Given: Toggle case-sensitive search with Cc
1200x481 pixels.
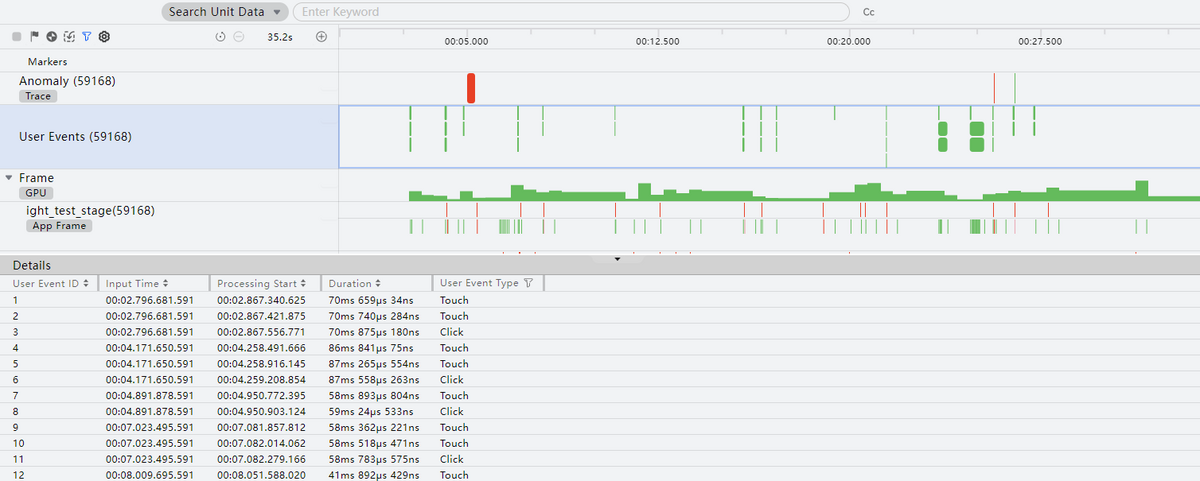Looking at the screenshot, I should click(868, 12).
